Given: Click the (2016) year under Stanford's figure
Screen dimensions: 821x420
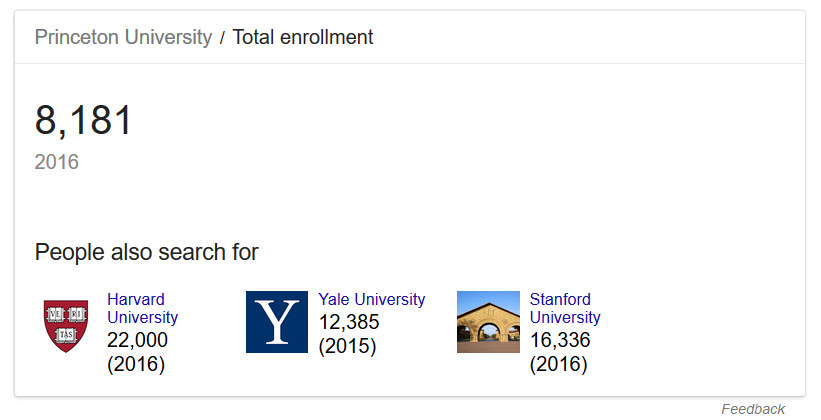Looking at the screenshot, I should [558, 364].
